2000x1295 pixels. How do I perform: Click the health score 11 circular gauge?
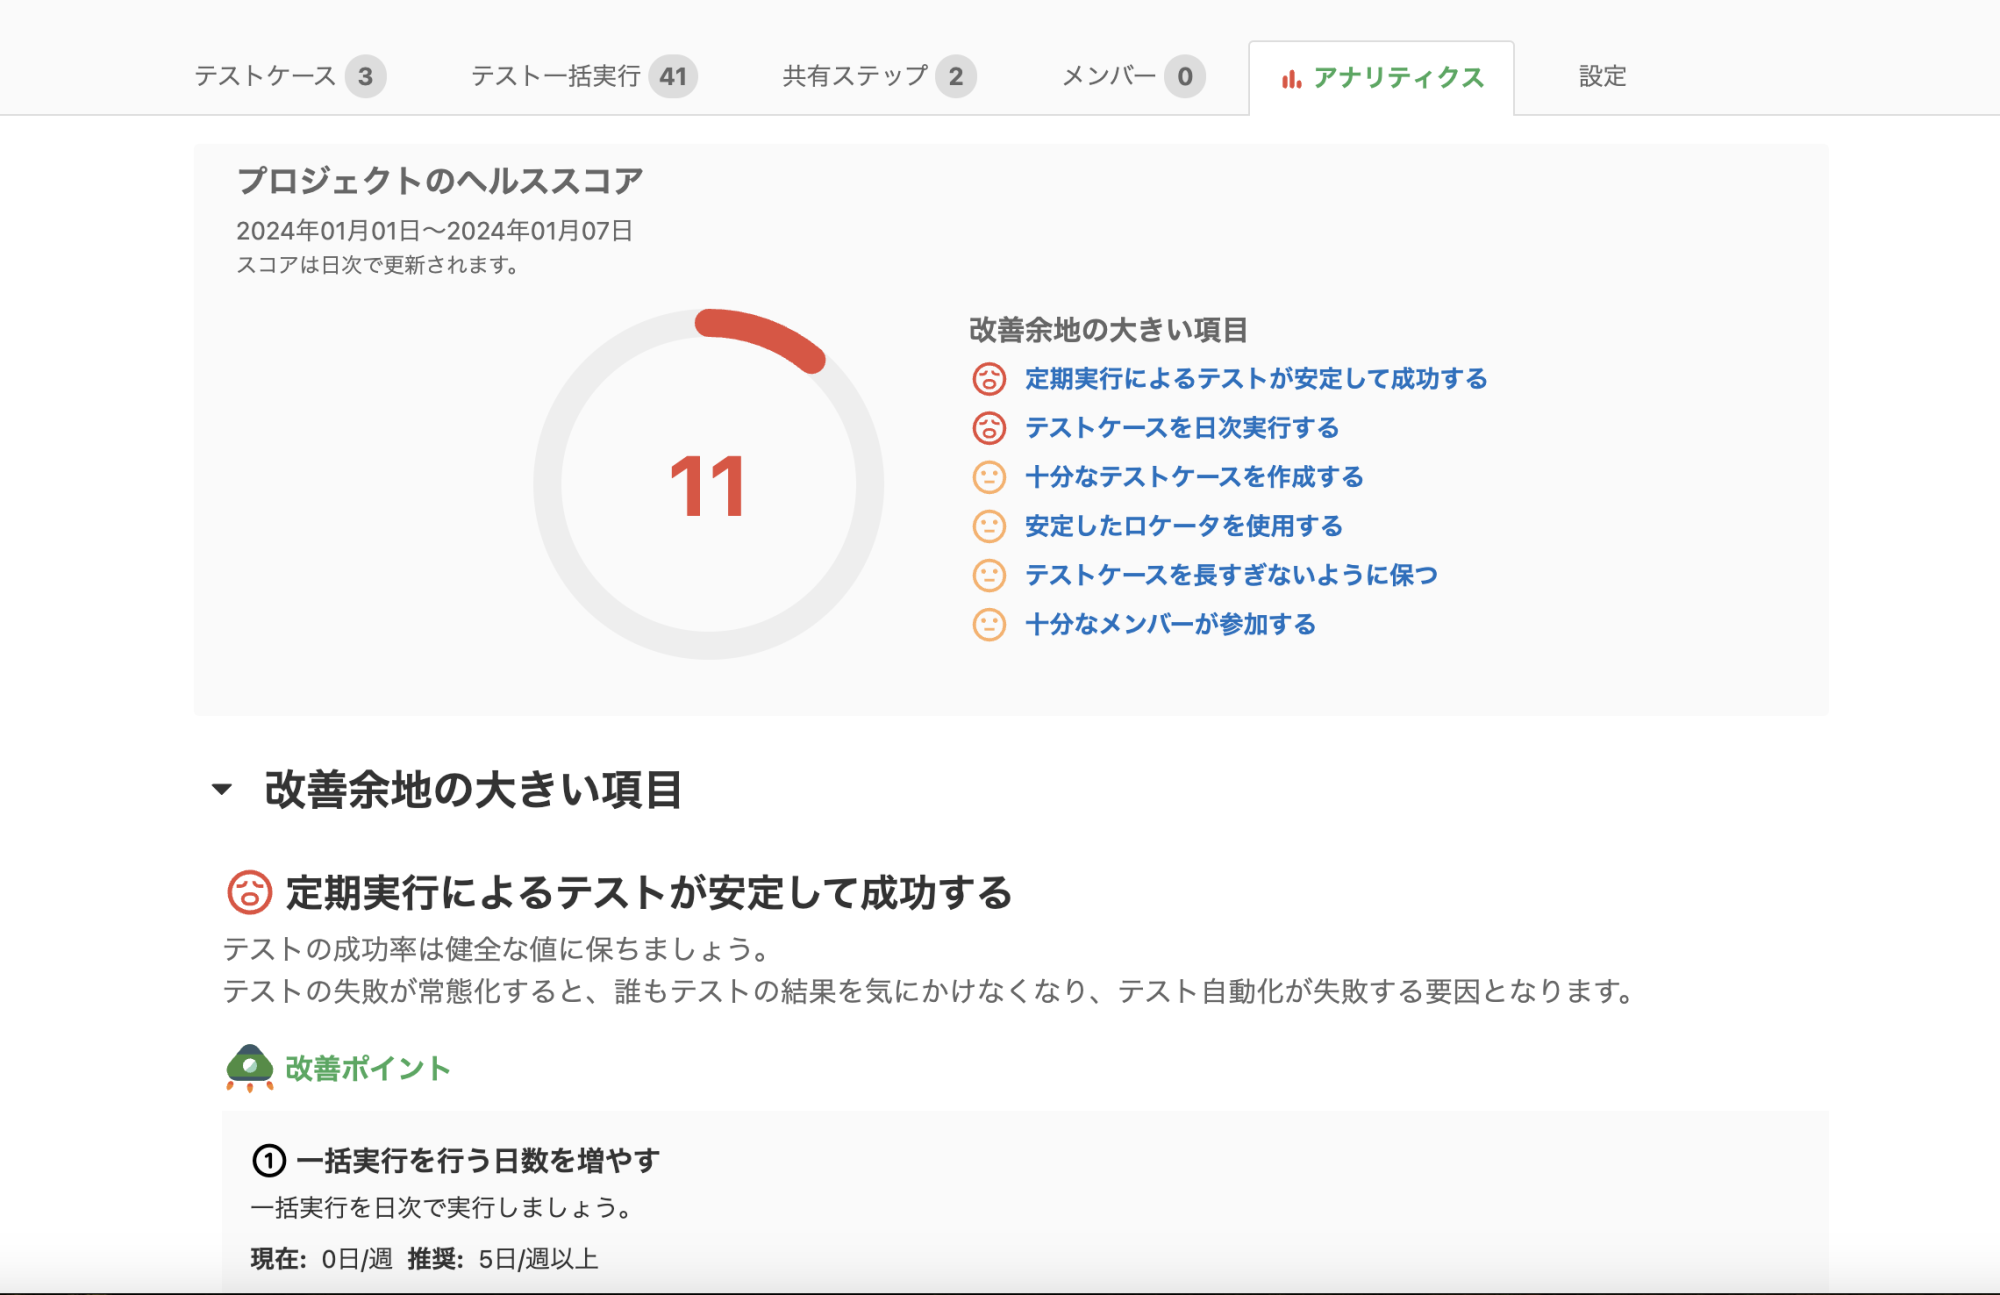point(708,485)
